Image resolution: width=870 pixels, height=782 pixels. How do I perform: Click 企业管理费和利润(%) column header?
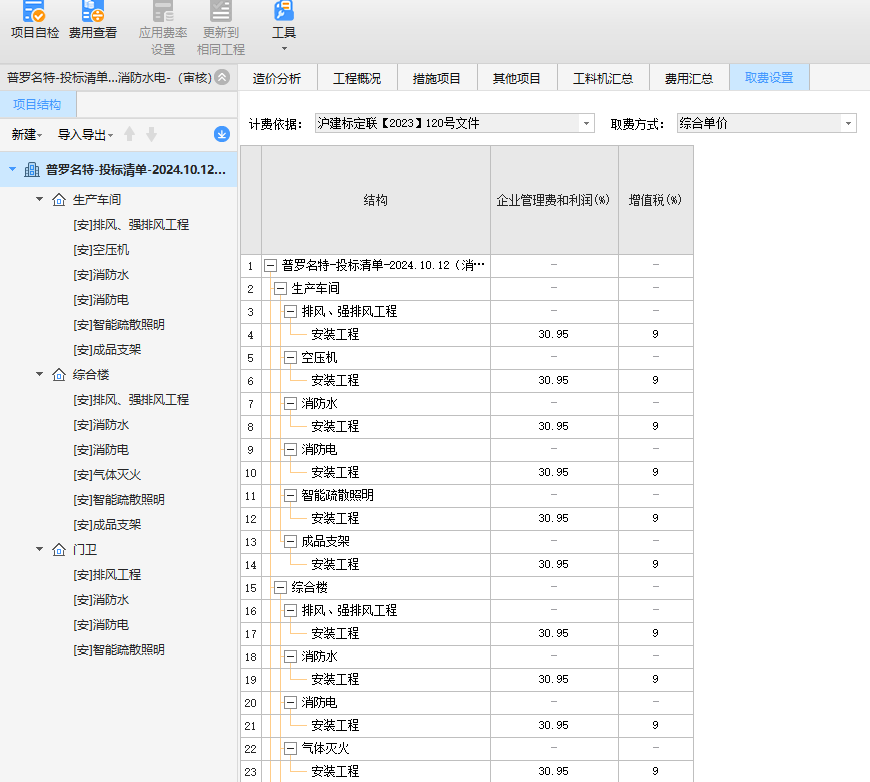click(x=554, y=200)
